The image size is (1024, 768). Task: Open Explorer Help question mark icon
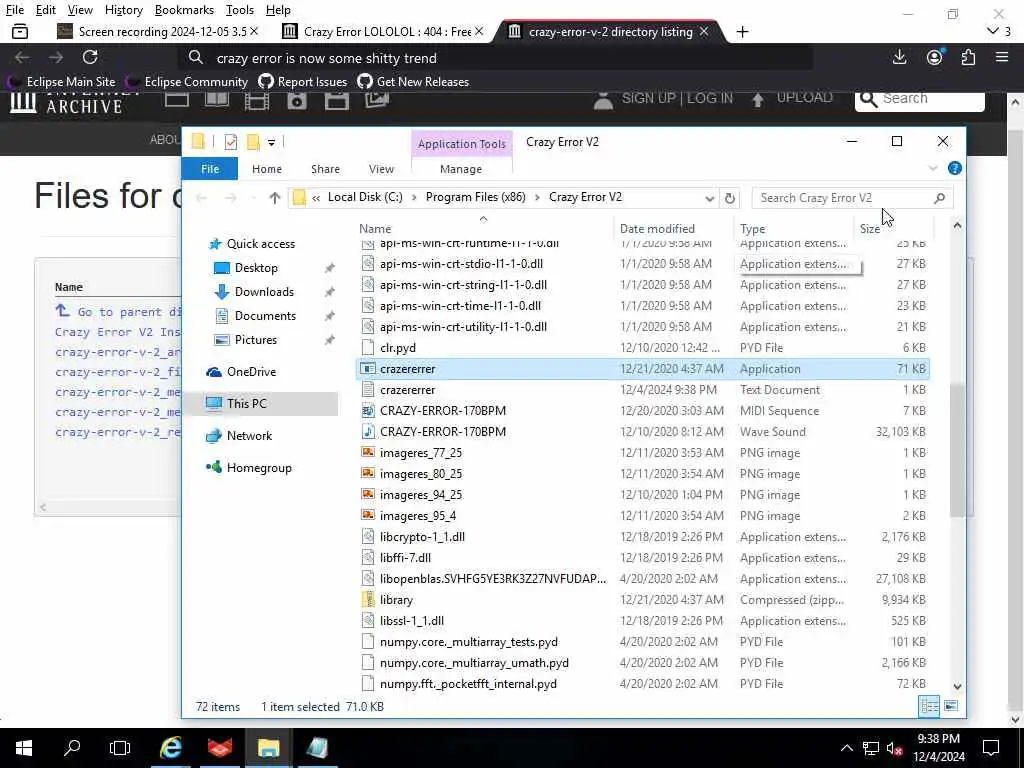tap(955, 168)
